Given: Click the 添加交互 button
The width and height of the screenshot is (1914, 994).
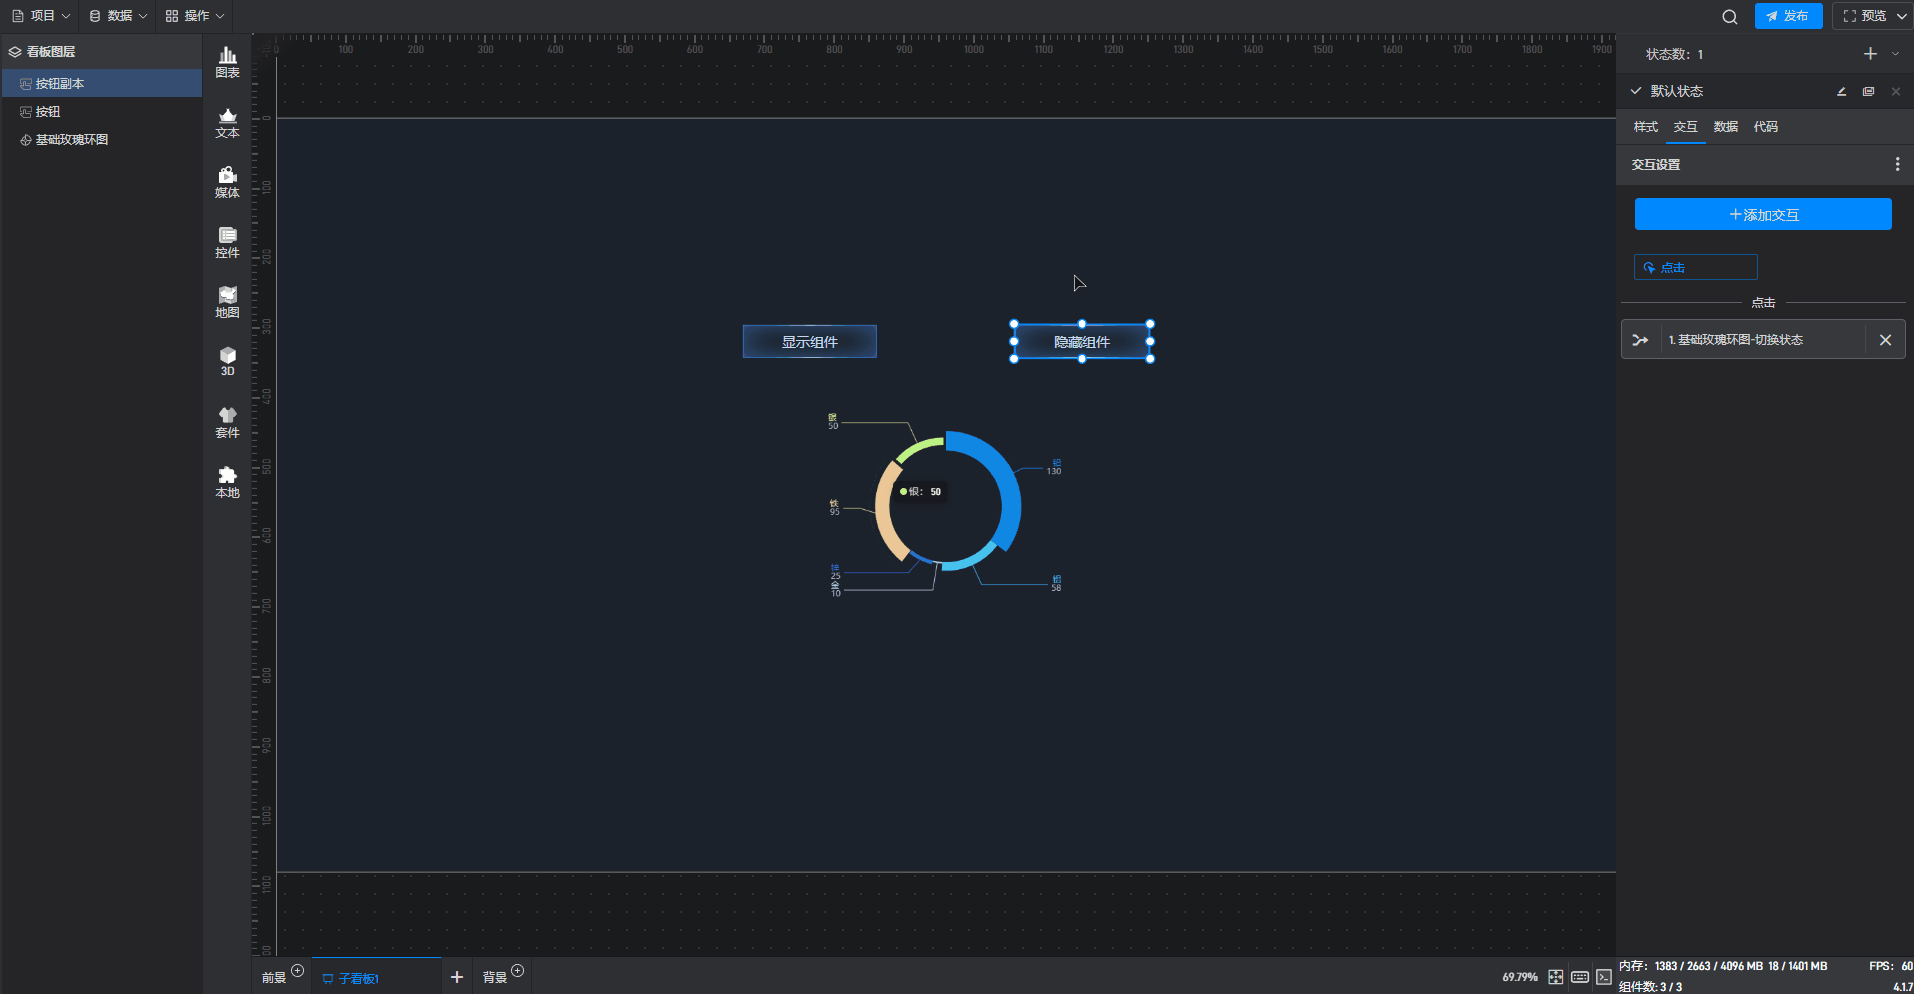Looking at the screenshot, I should pyautogui.click(x=1762, y=215).
